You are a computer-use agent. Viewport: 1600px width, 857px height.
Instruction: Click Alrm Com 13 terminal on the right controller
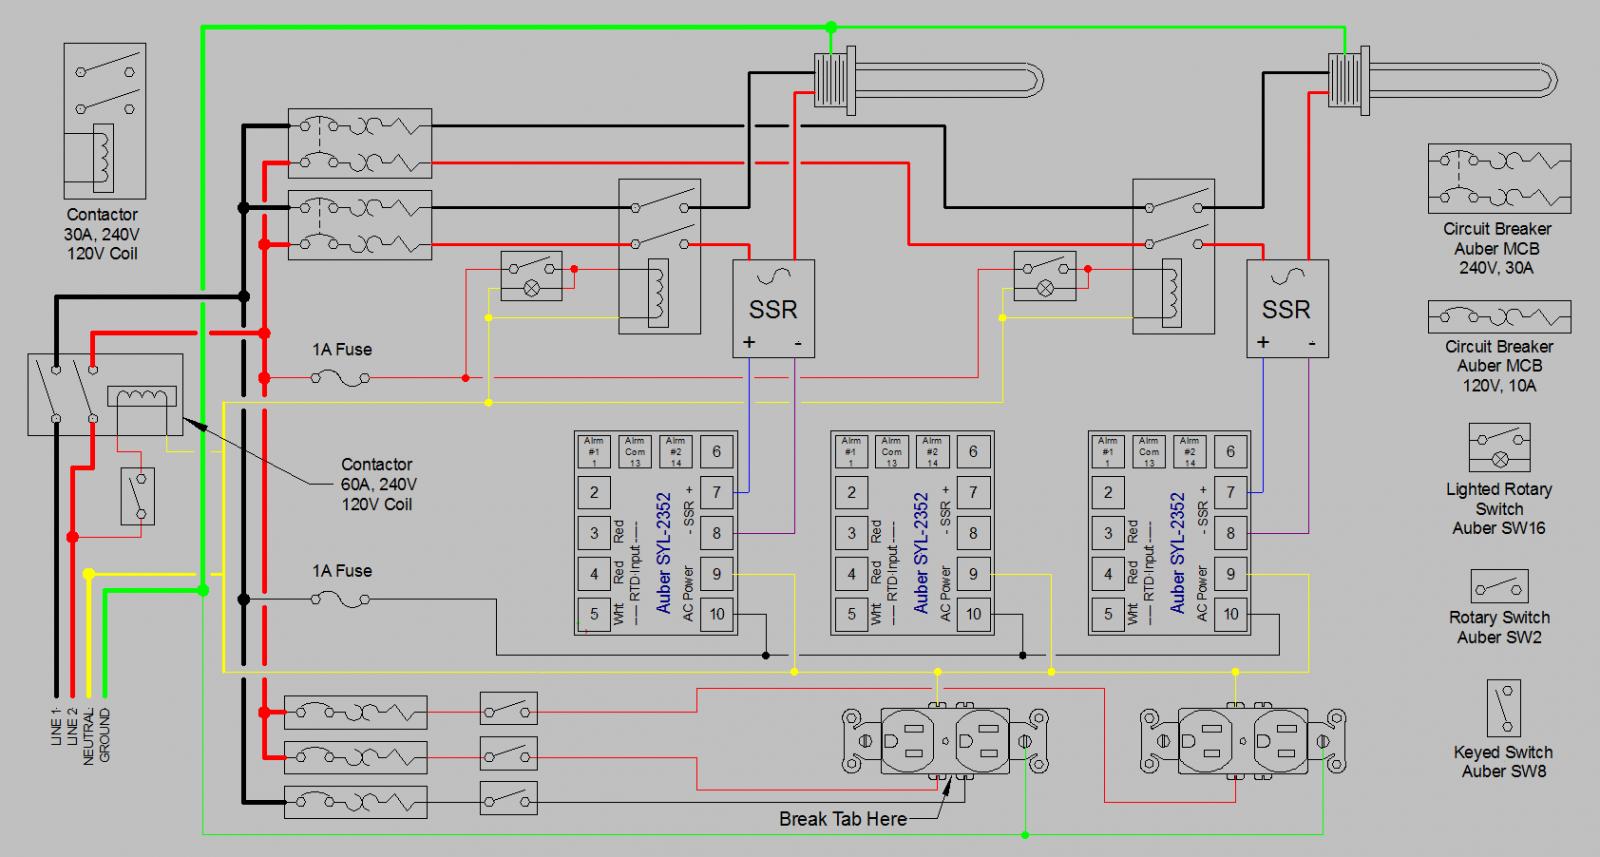coord(1148,451)
